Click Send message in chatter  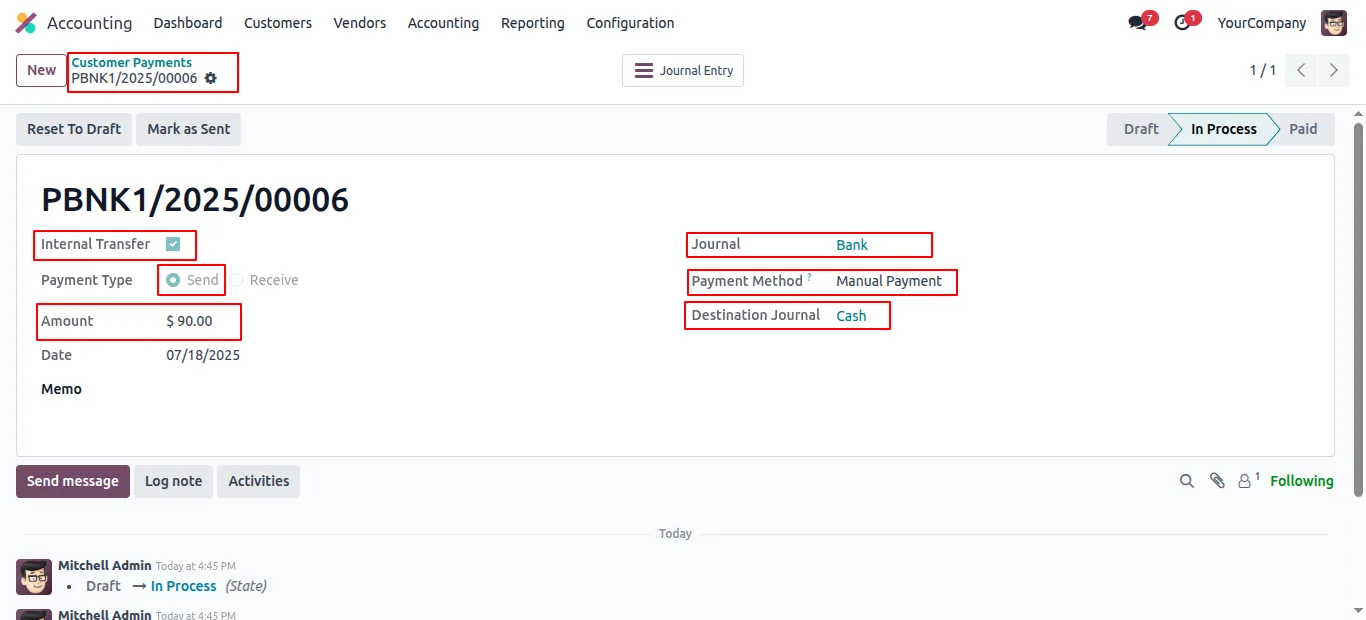click(x=73, y=481)
